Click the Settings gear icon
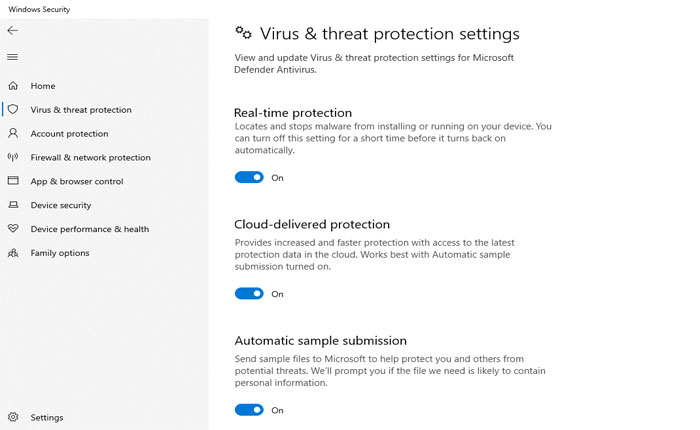The width and height of the screenshot is (700, 430). (x=13, y=417)
